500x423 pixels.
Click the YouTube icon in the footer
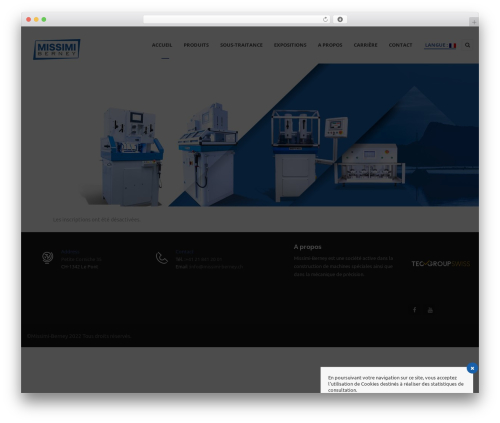[430, 310]
